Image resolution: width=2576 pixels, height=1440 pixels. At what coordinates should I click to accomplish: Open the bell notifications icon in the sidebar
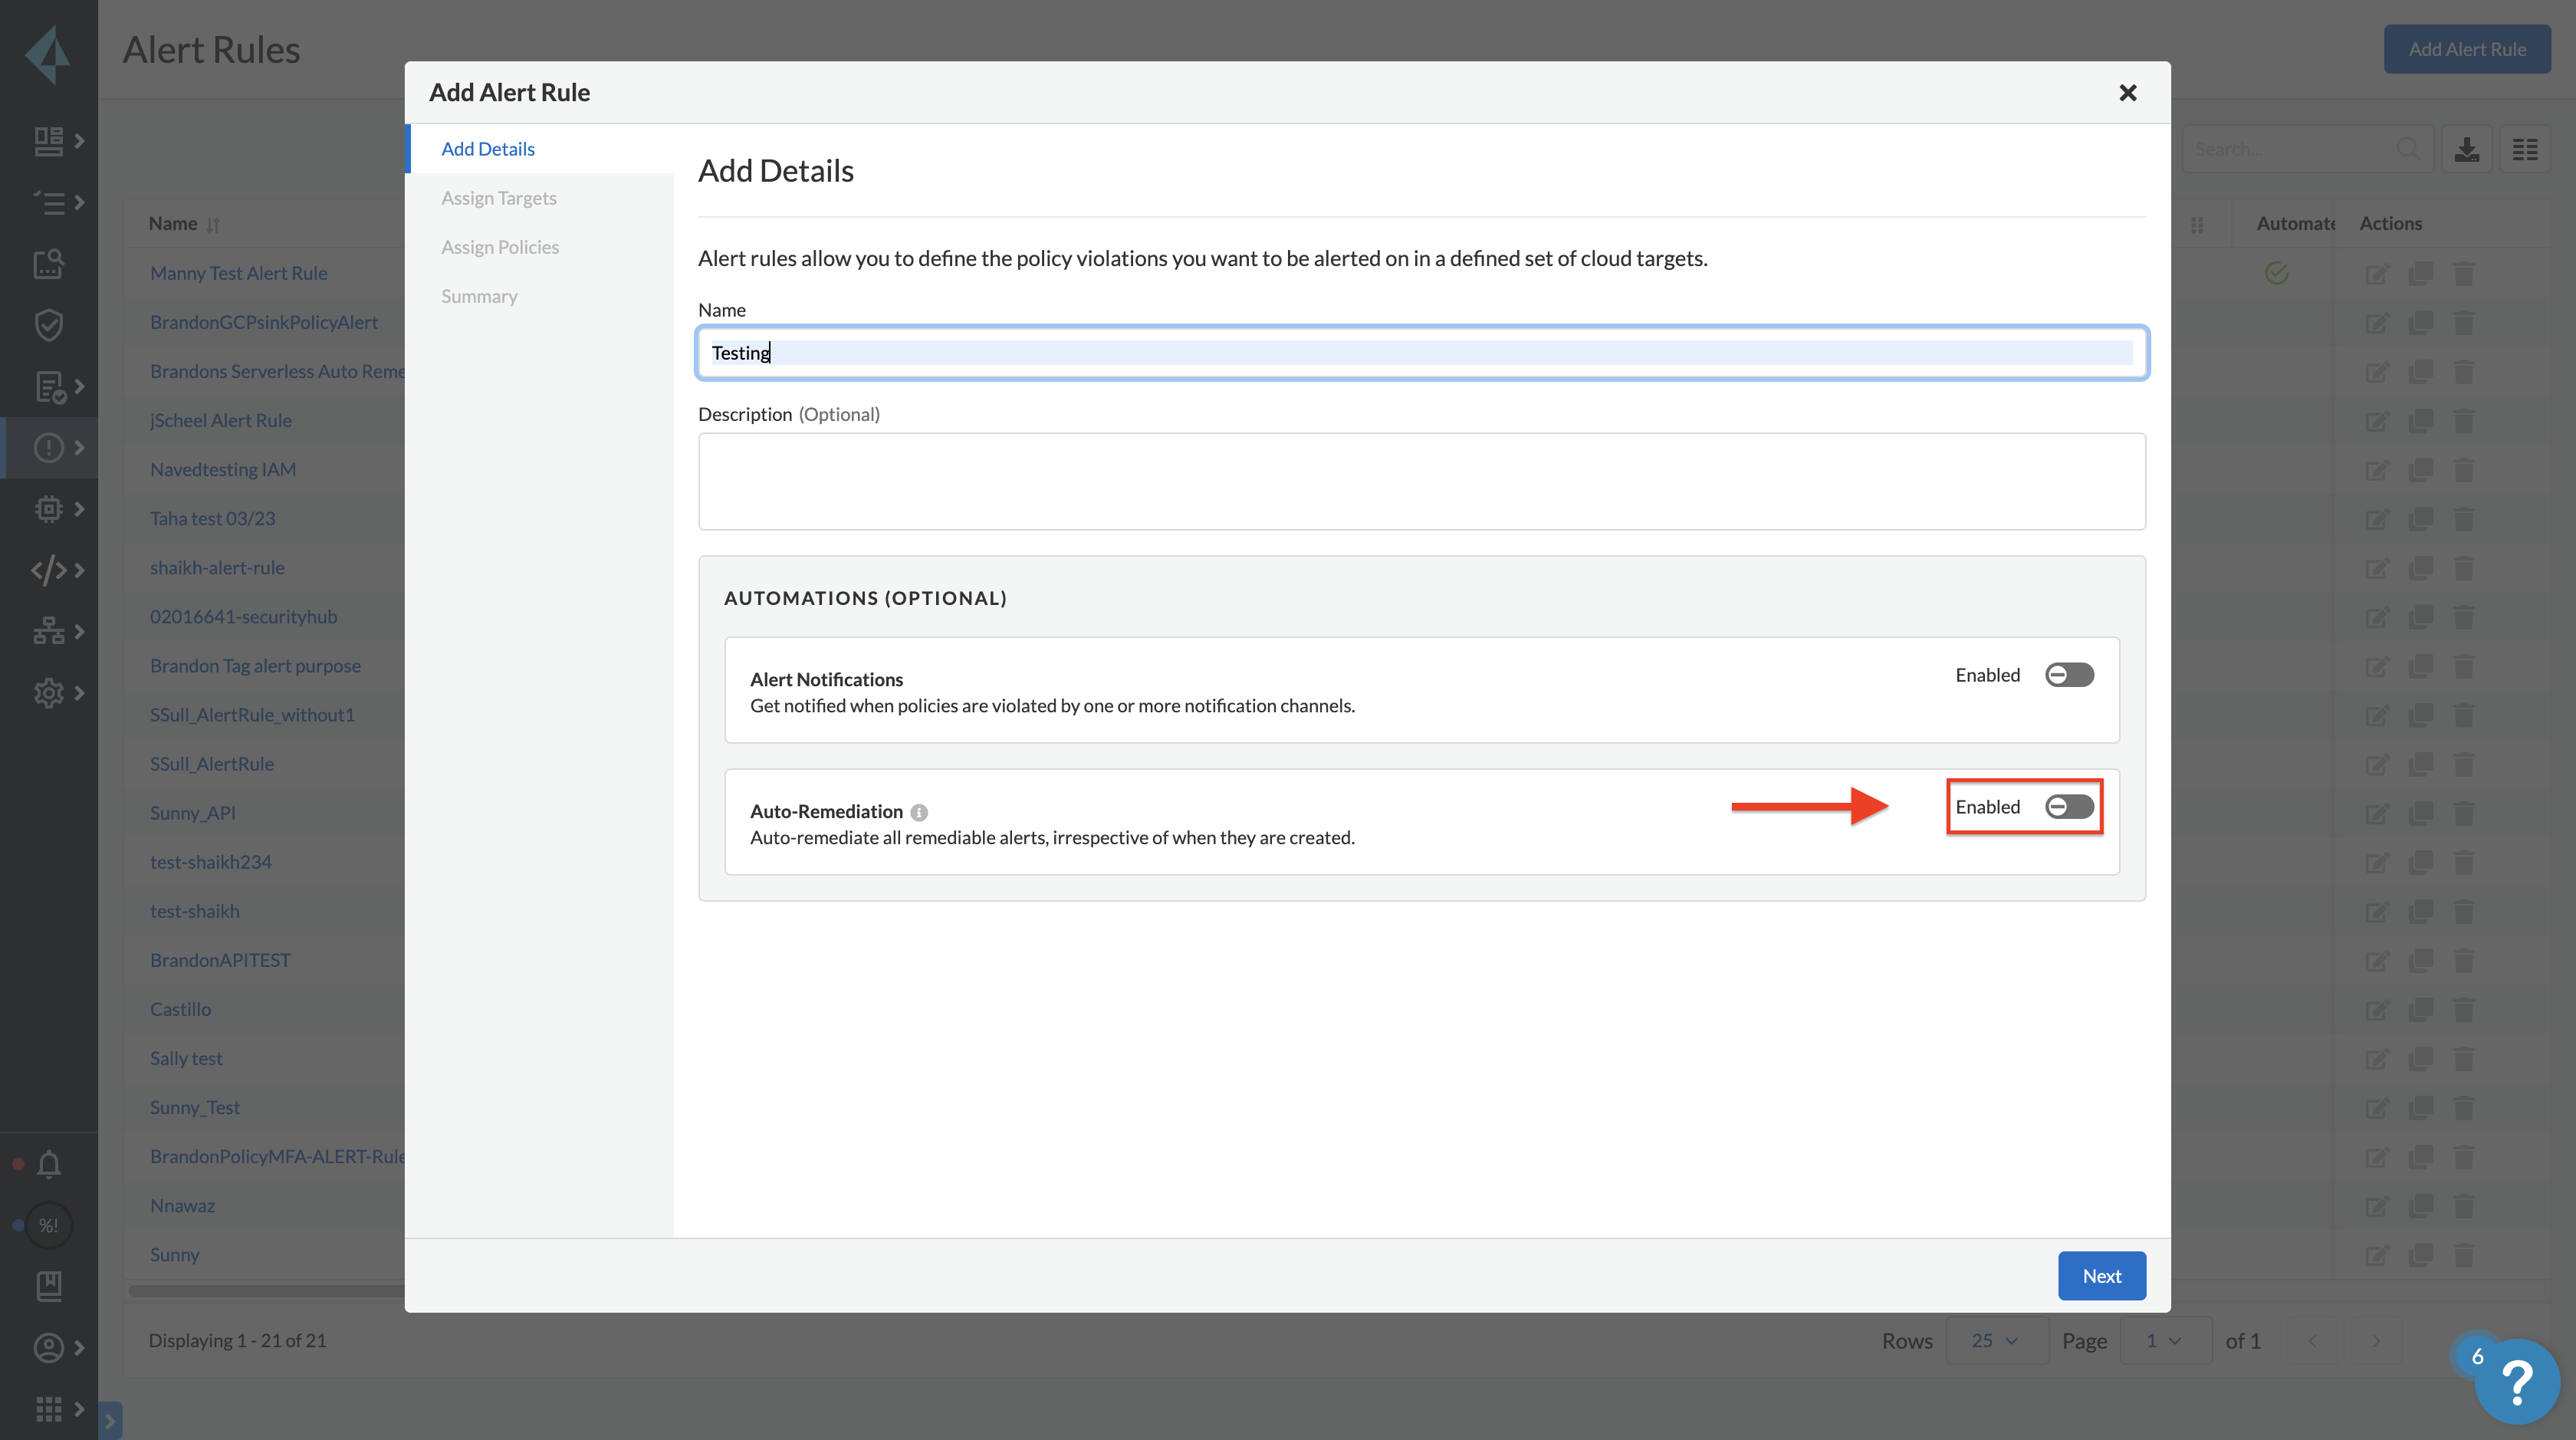[x=48, y=1164]
